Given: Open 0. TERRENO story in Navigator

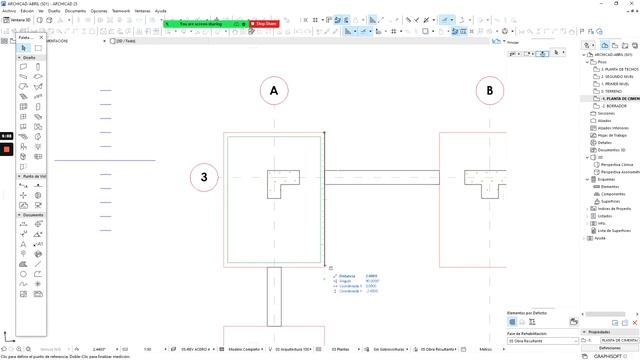Looking at the screenshot, I should click(611, 91).
